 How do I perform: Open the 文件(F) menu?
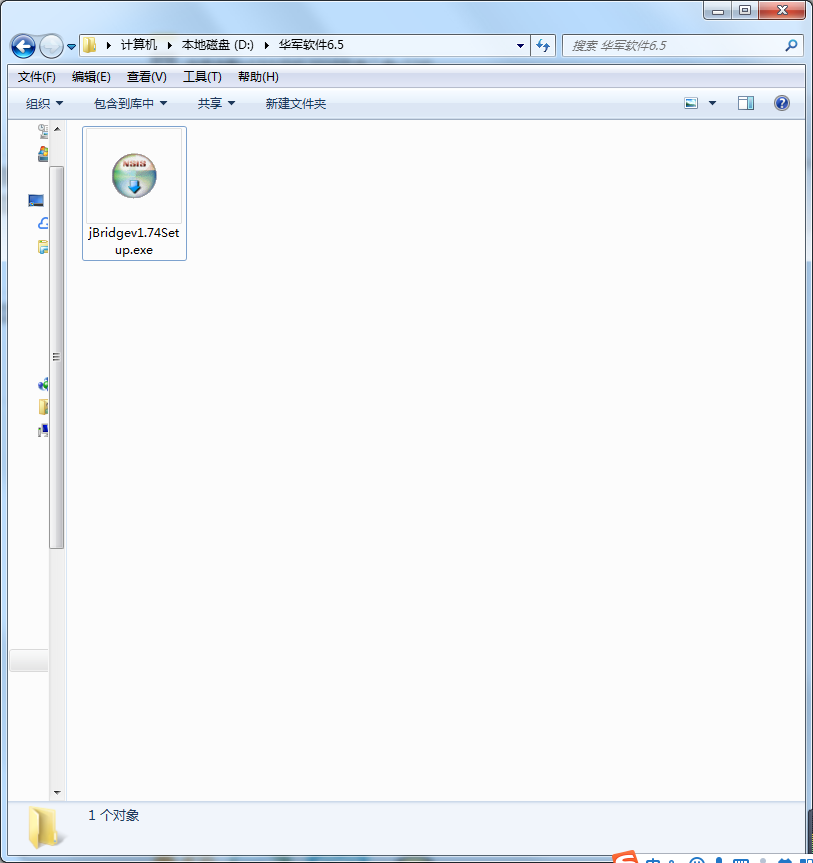(36, 77)
